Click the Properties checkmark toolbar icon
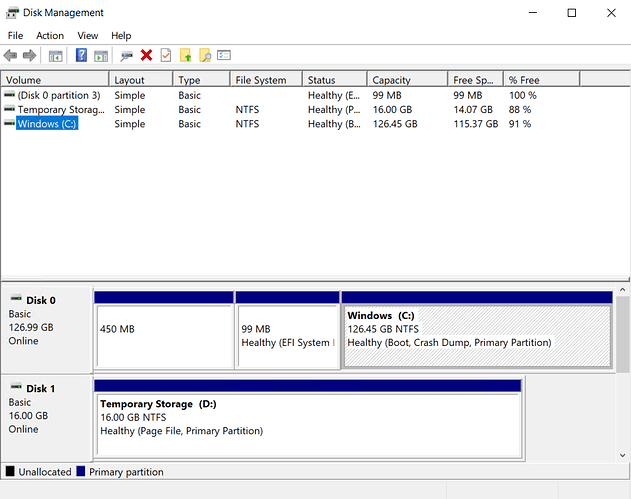The image size is (631, 499). (x=166, y=56)
